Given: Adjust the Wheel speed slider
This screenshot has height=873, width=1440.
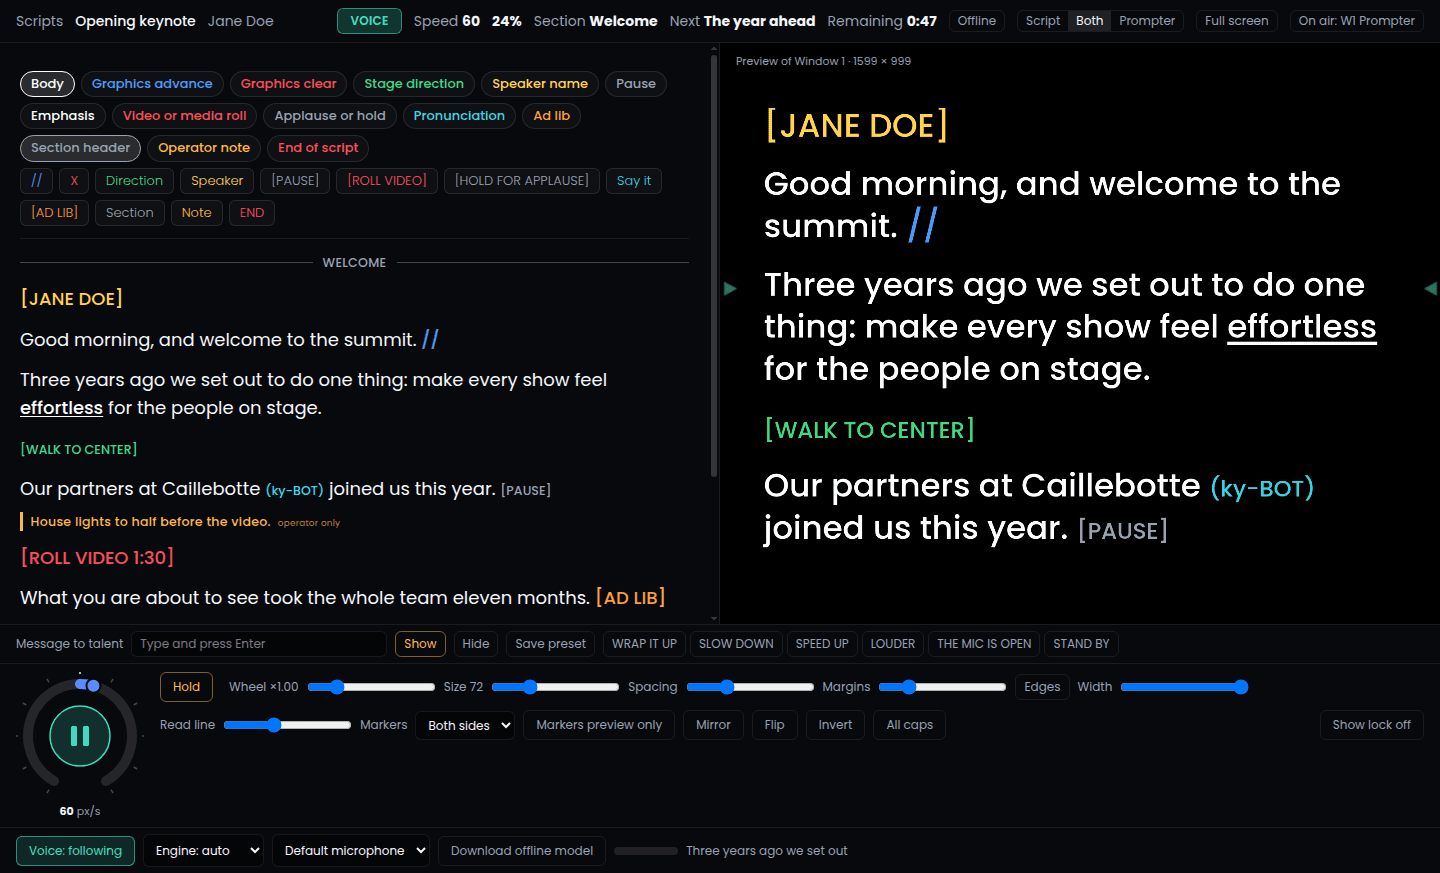Looking at the screenshot, I should point(371,687).
